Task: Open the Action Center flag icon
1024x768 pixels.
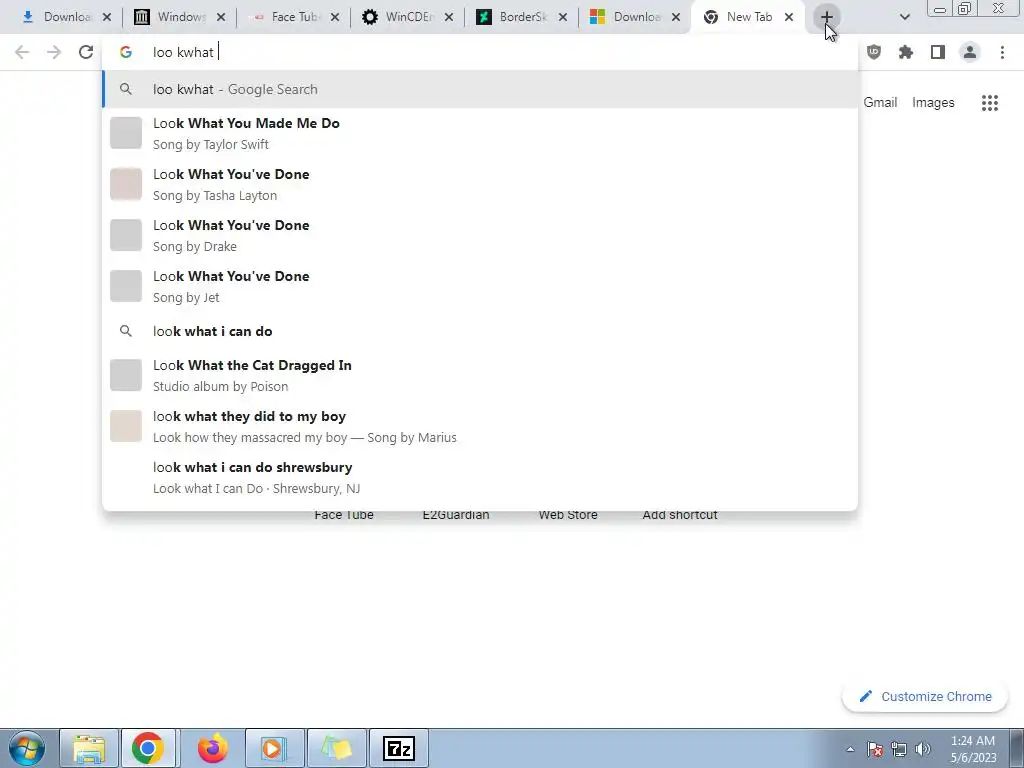Action: (x=875, y=749)
